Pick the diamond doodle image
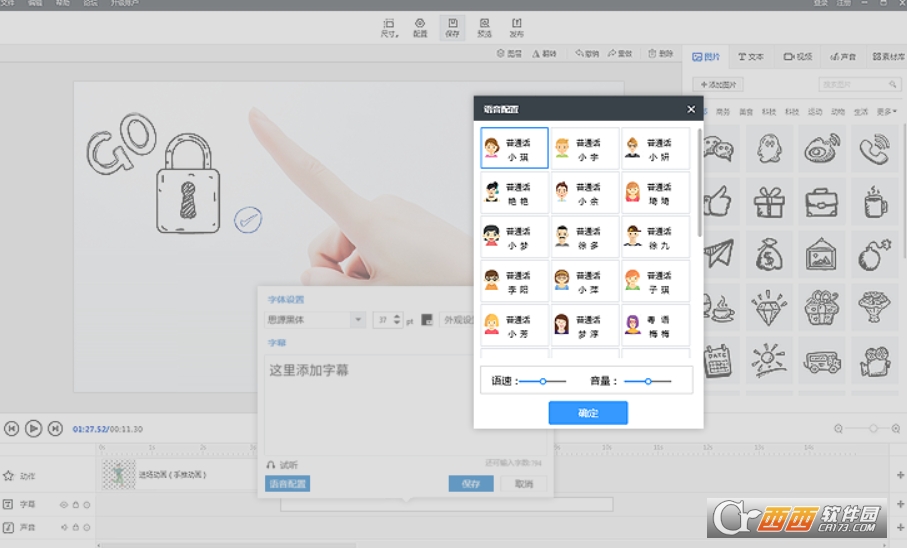The image size is (907, 548). pyautogui.click(x=769, y=308)
